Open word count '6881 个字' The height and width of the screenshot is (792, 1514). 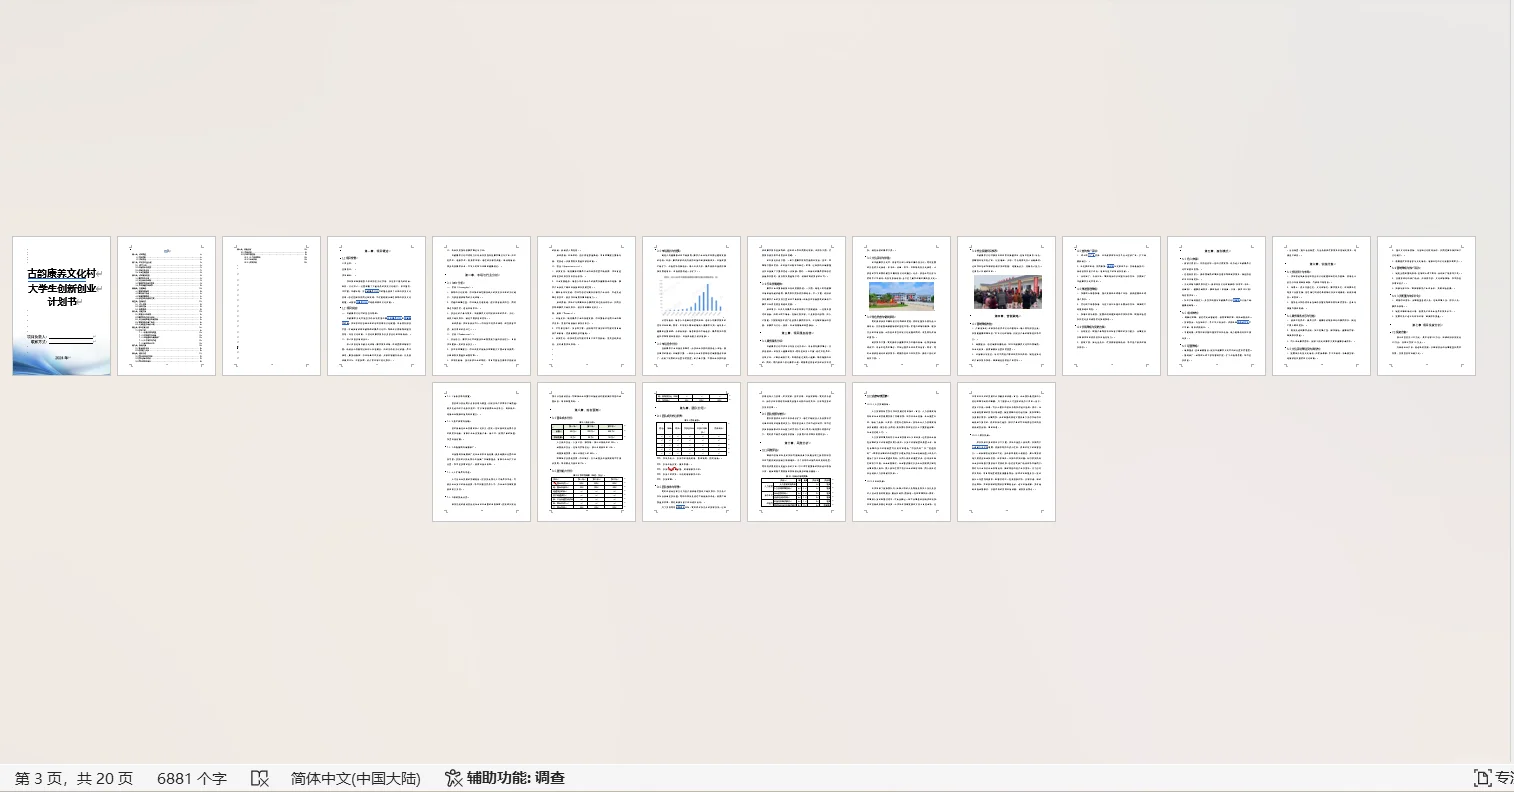[192, 778]
